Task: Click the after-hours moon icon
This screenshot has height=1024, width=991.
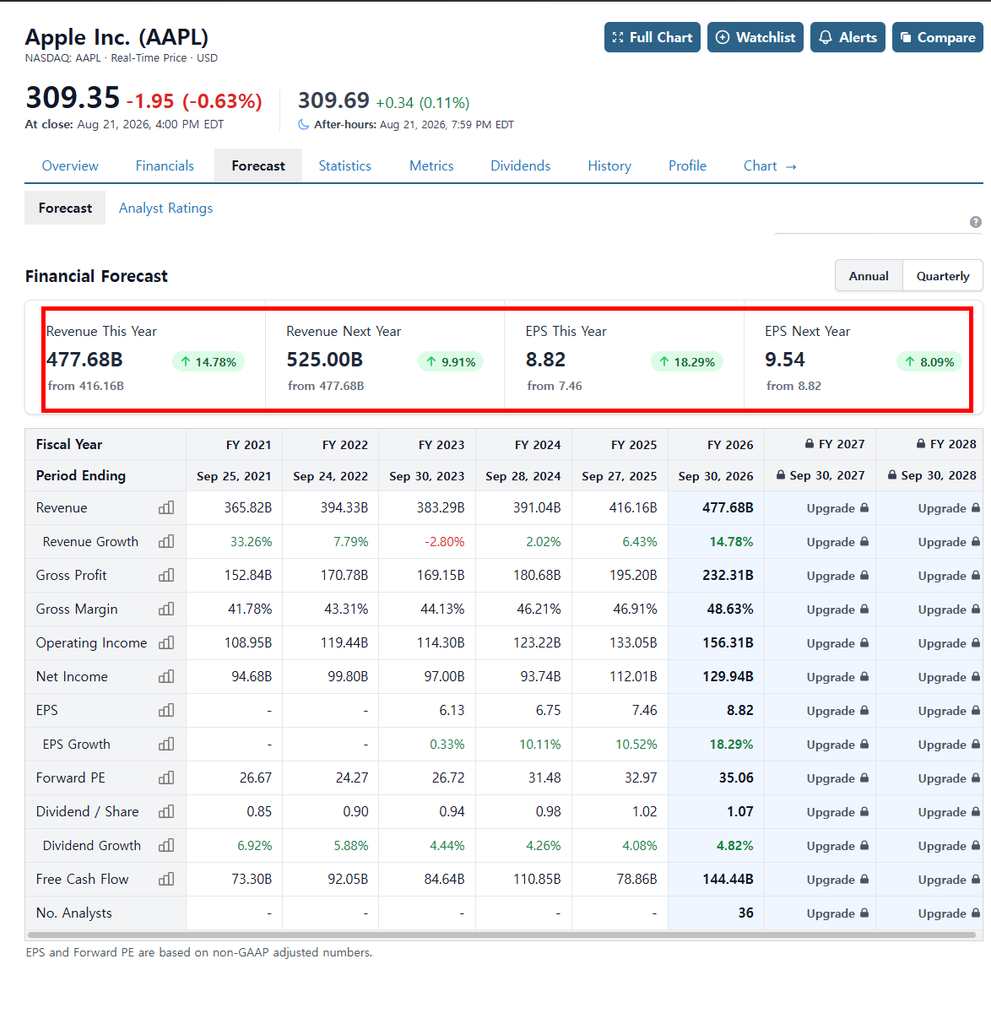Action: [x=304, y=124]
